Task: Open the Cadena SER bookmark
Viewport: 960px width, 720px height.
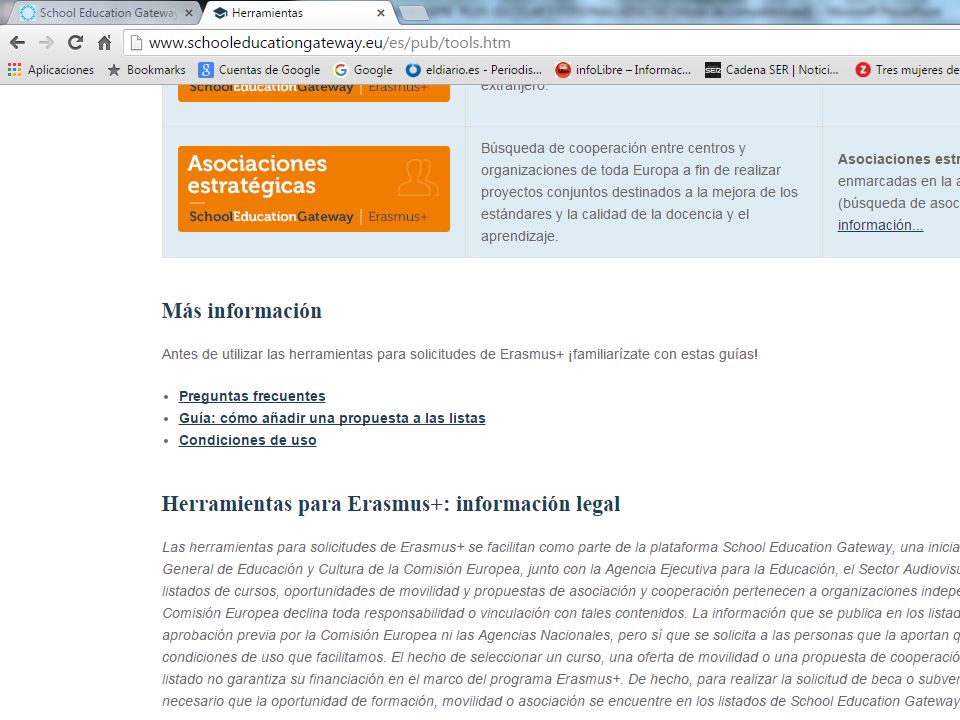Action: pyautogui.click(x=771, y=70)
